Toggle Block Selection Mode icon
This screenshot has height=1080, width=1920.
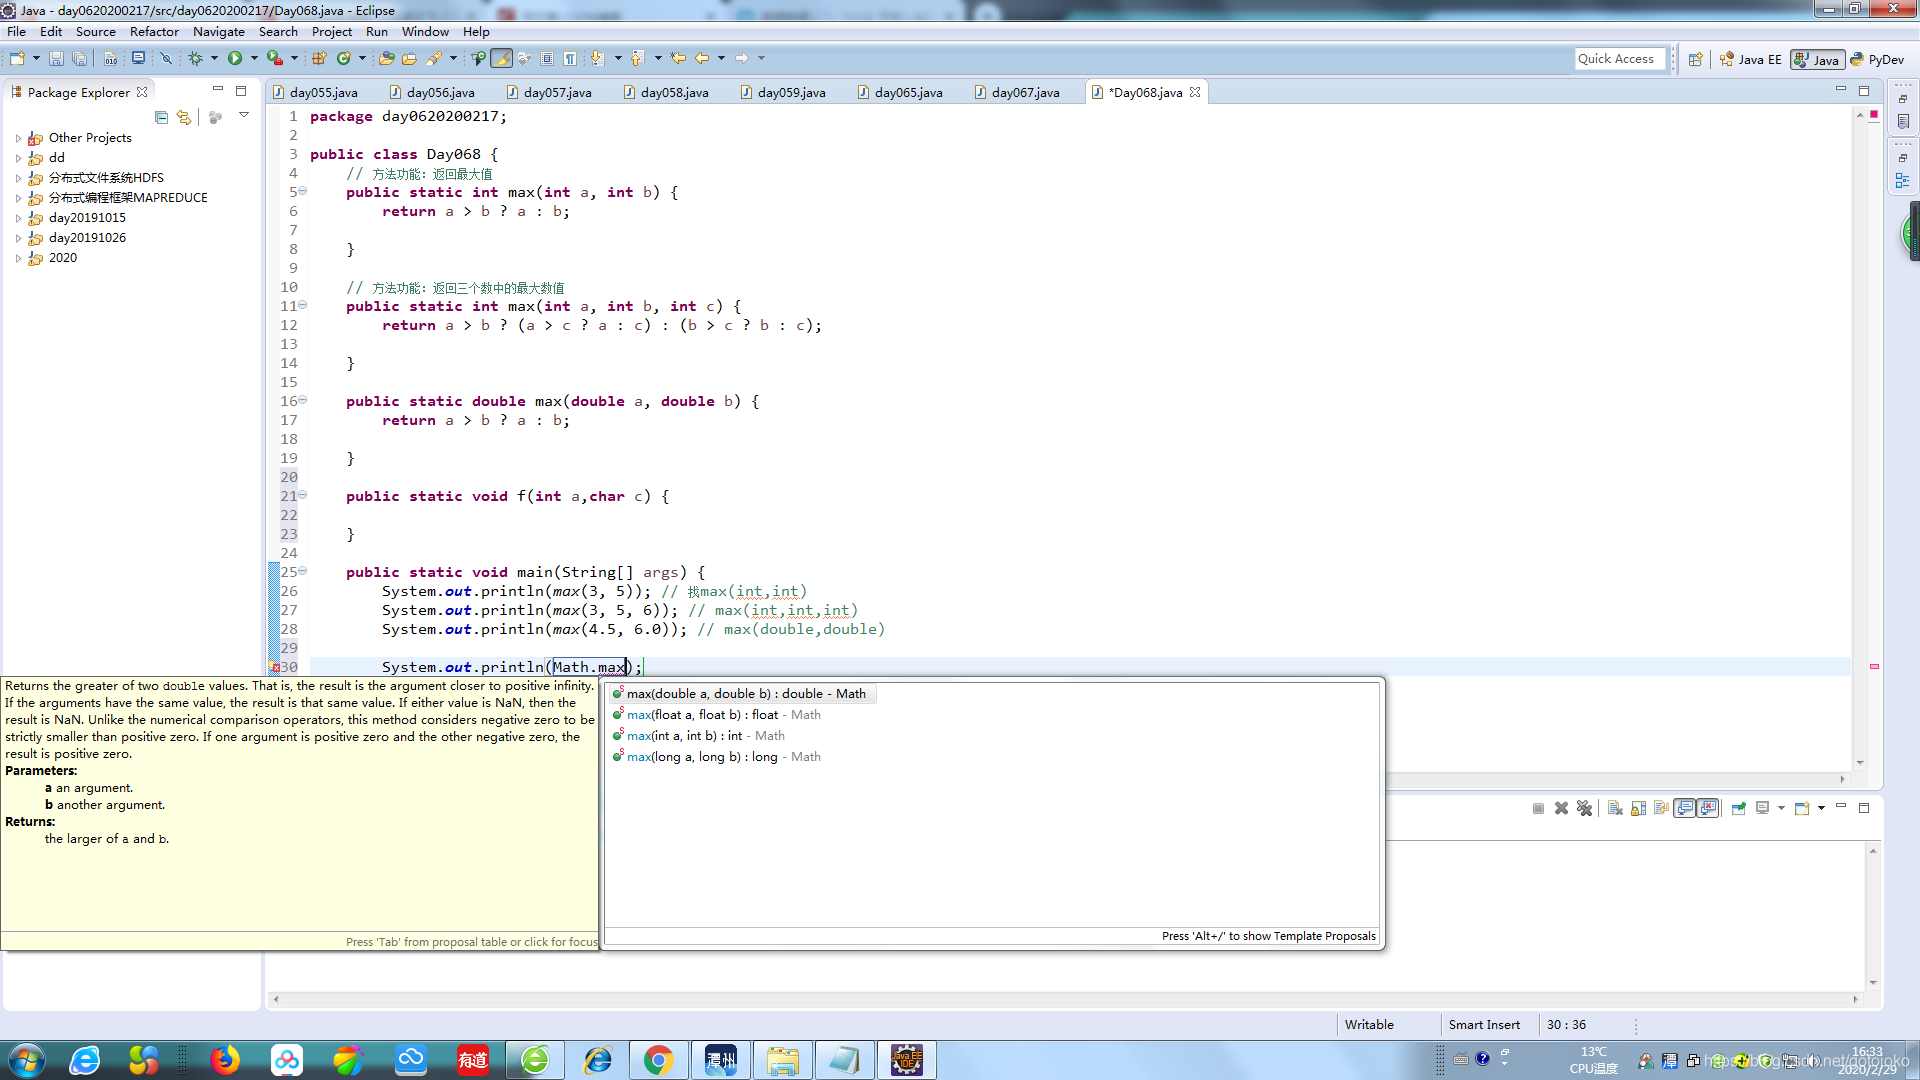547,59
